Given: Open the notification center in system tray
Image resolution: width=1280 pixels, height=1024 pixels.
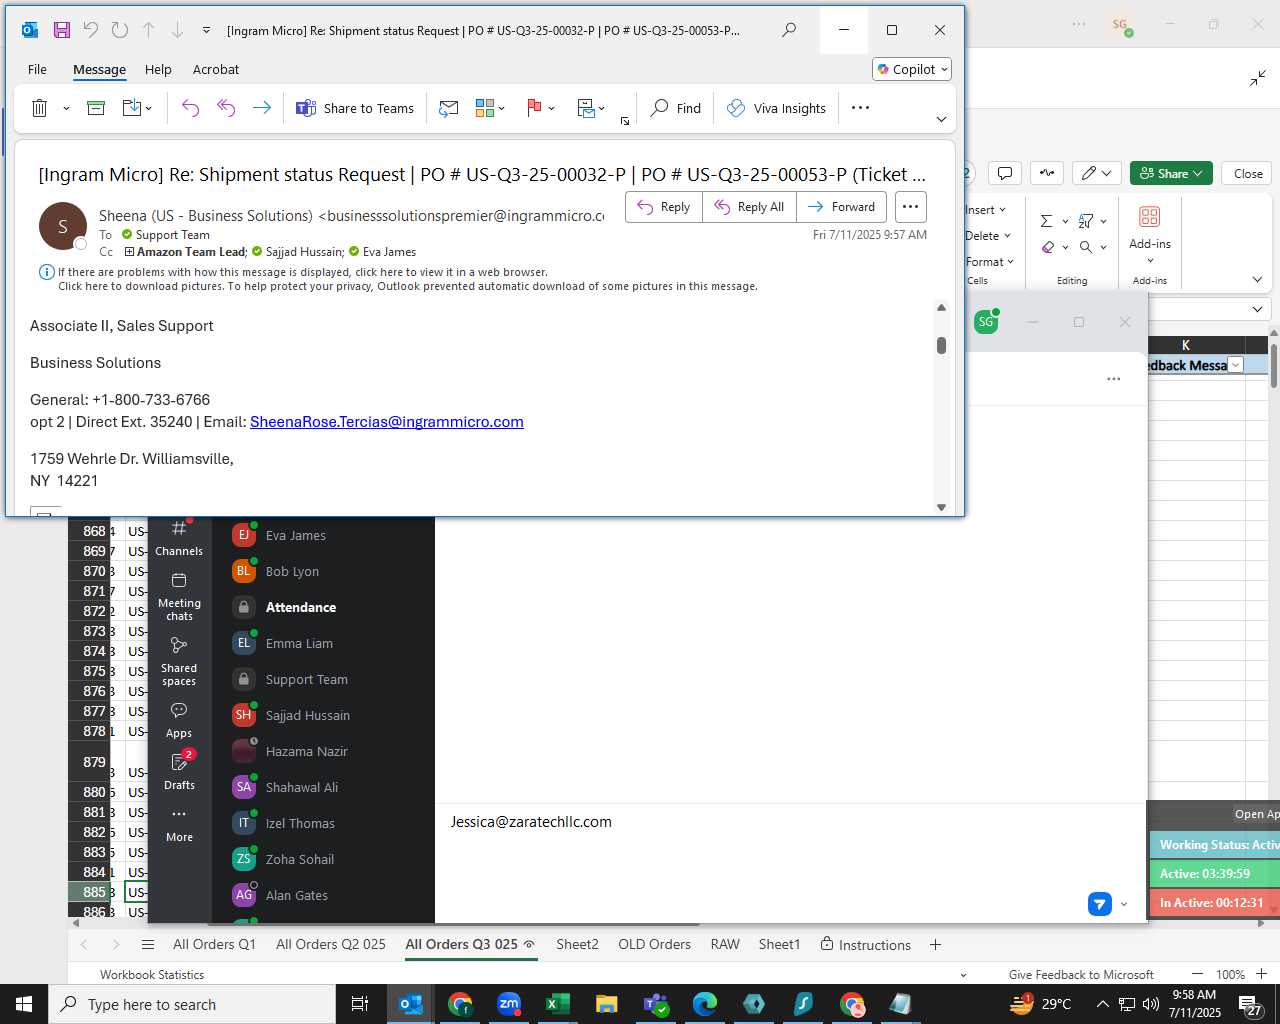Looking at the screenshot, I should click(x=1251, y=1004).
